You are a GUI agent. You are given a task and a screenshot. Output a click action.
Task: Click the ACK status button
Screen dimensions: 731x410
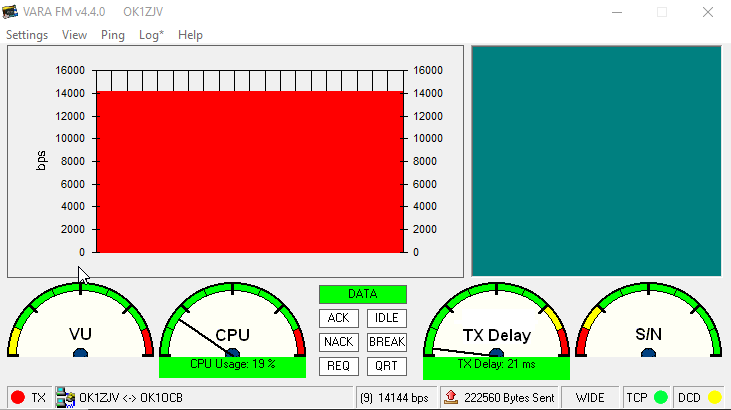click(339, 318)
